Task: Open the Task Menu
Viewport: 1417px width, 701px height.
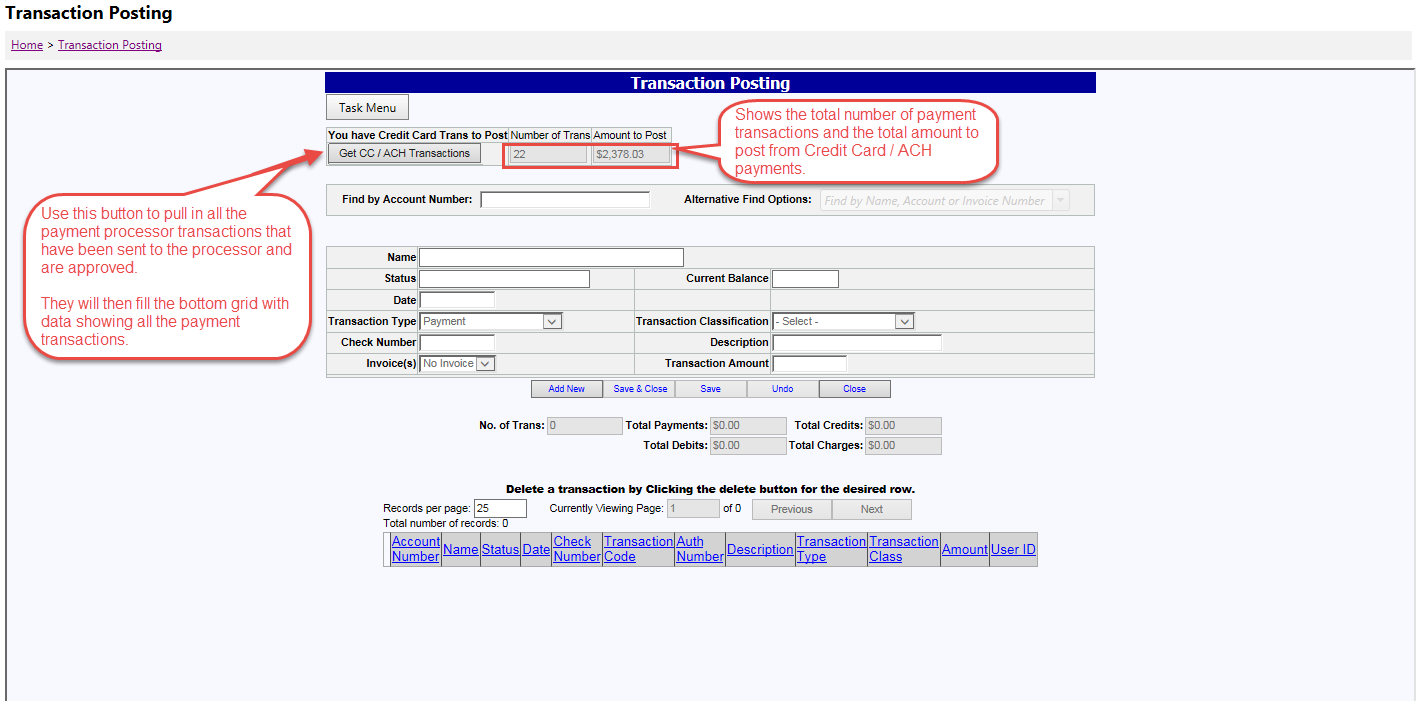Action: pyautogui.click(x=366, y=106)
